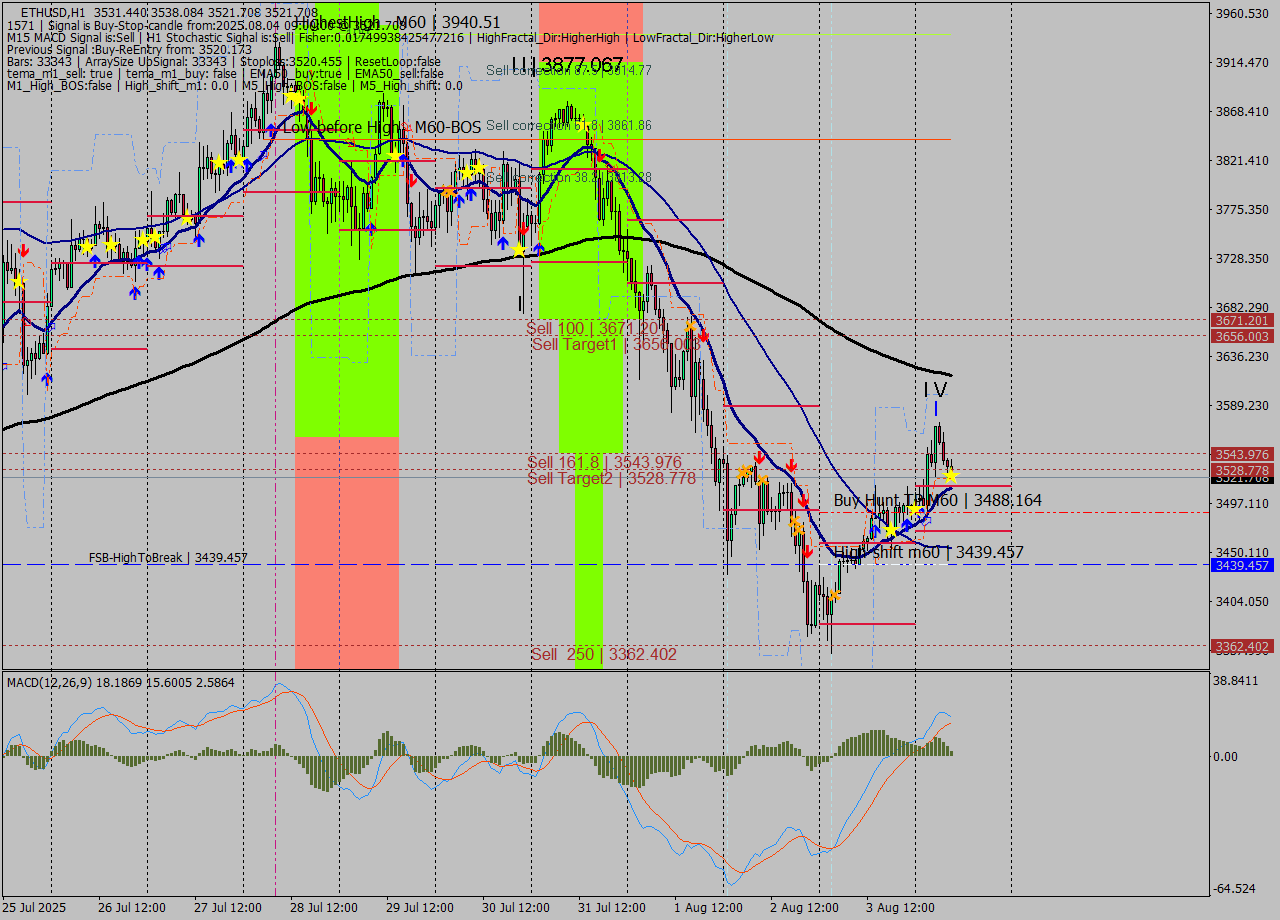The height and width of the screenshot is (920, 1280).
Task: Click the FSB-HighToBreak | 3439.457 label
Action: (x=168, y=558)
